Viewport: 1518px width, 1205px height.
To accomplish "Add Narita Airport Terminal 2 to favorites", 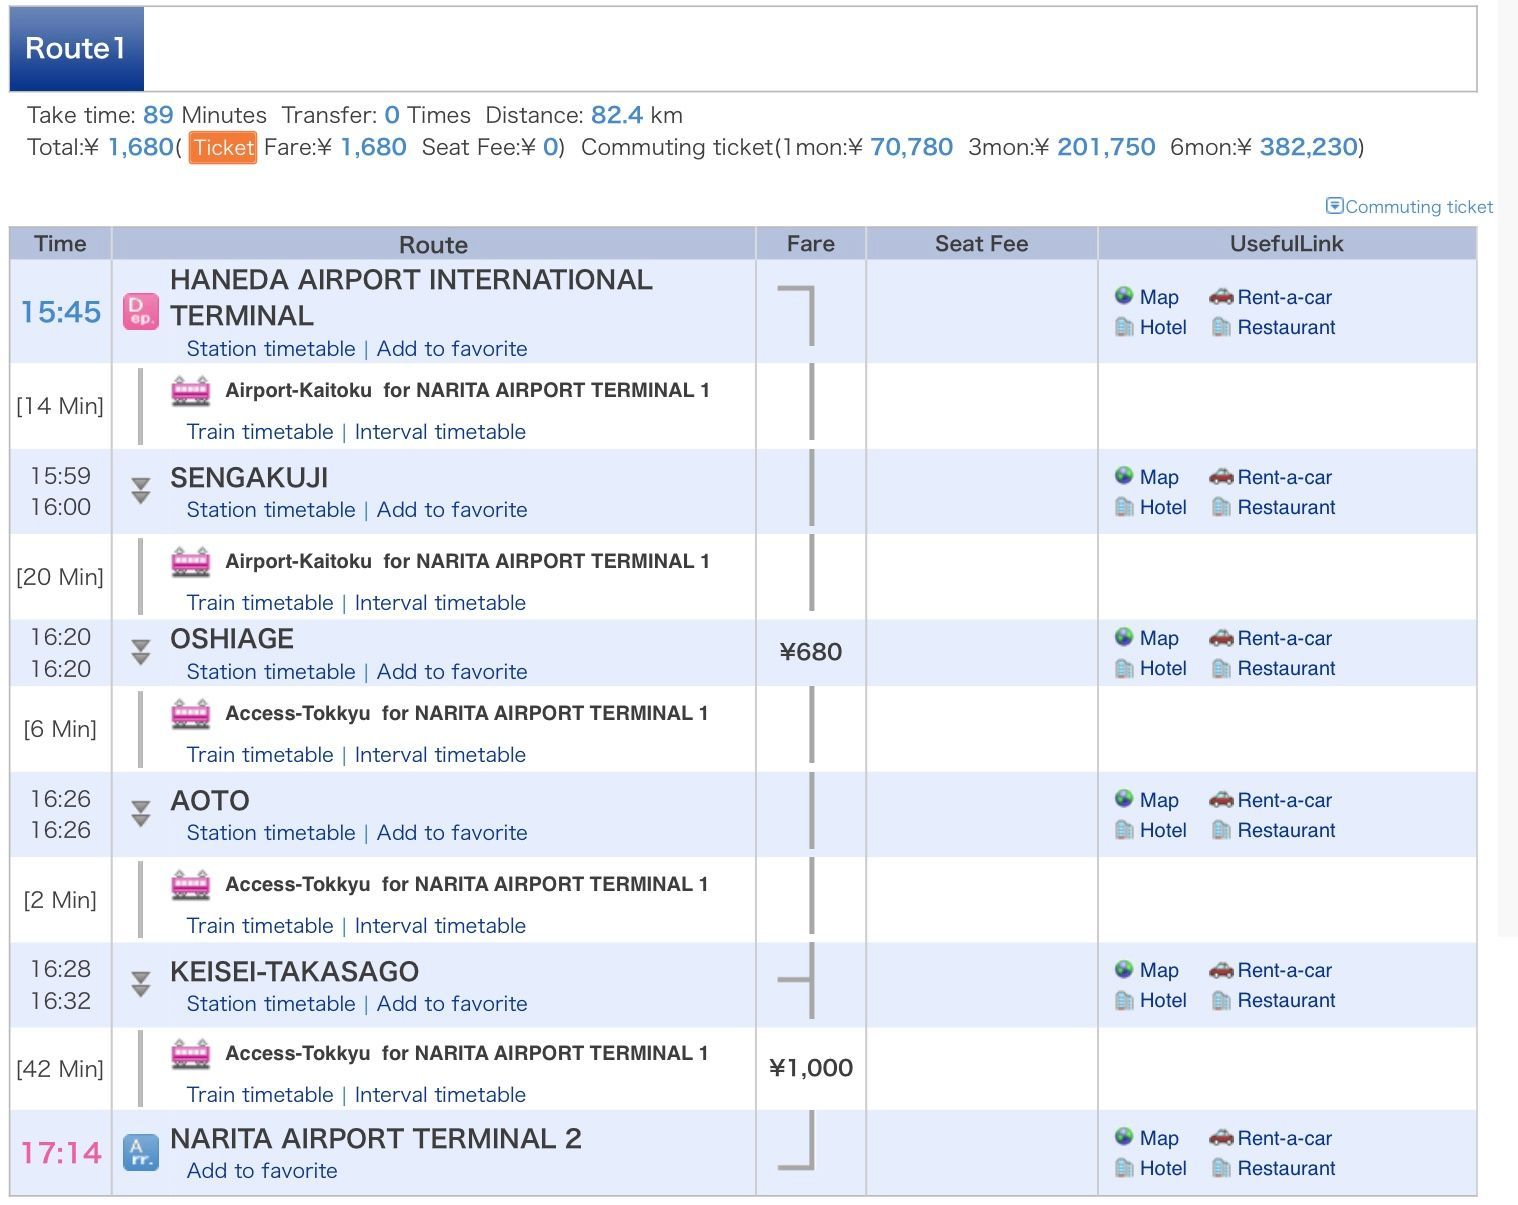I will click(x=262, y=1171).
